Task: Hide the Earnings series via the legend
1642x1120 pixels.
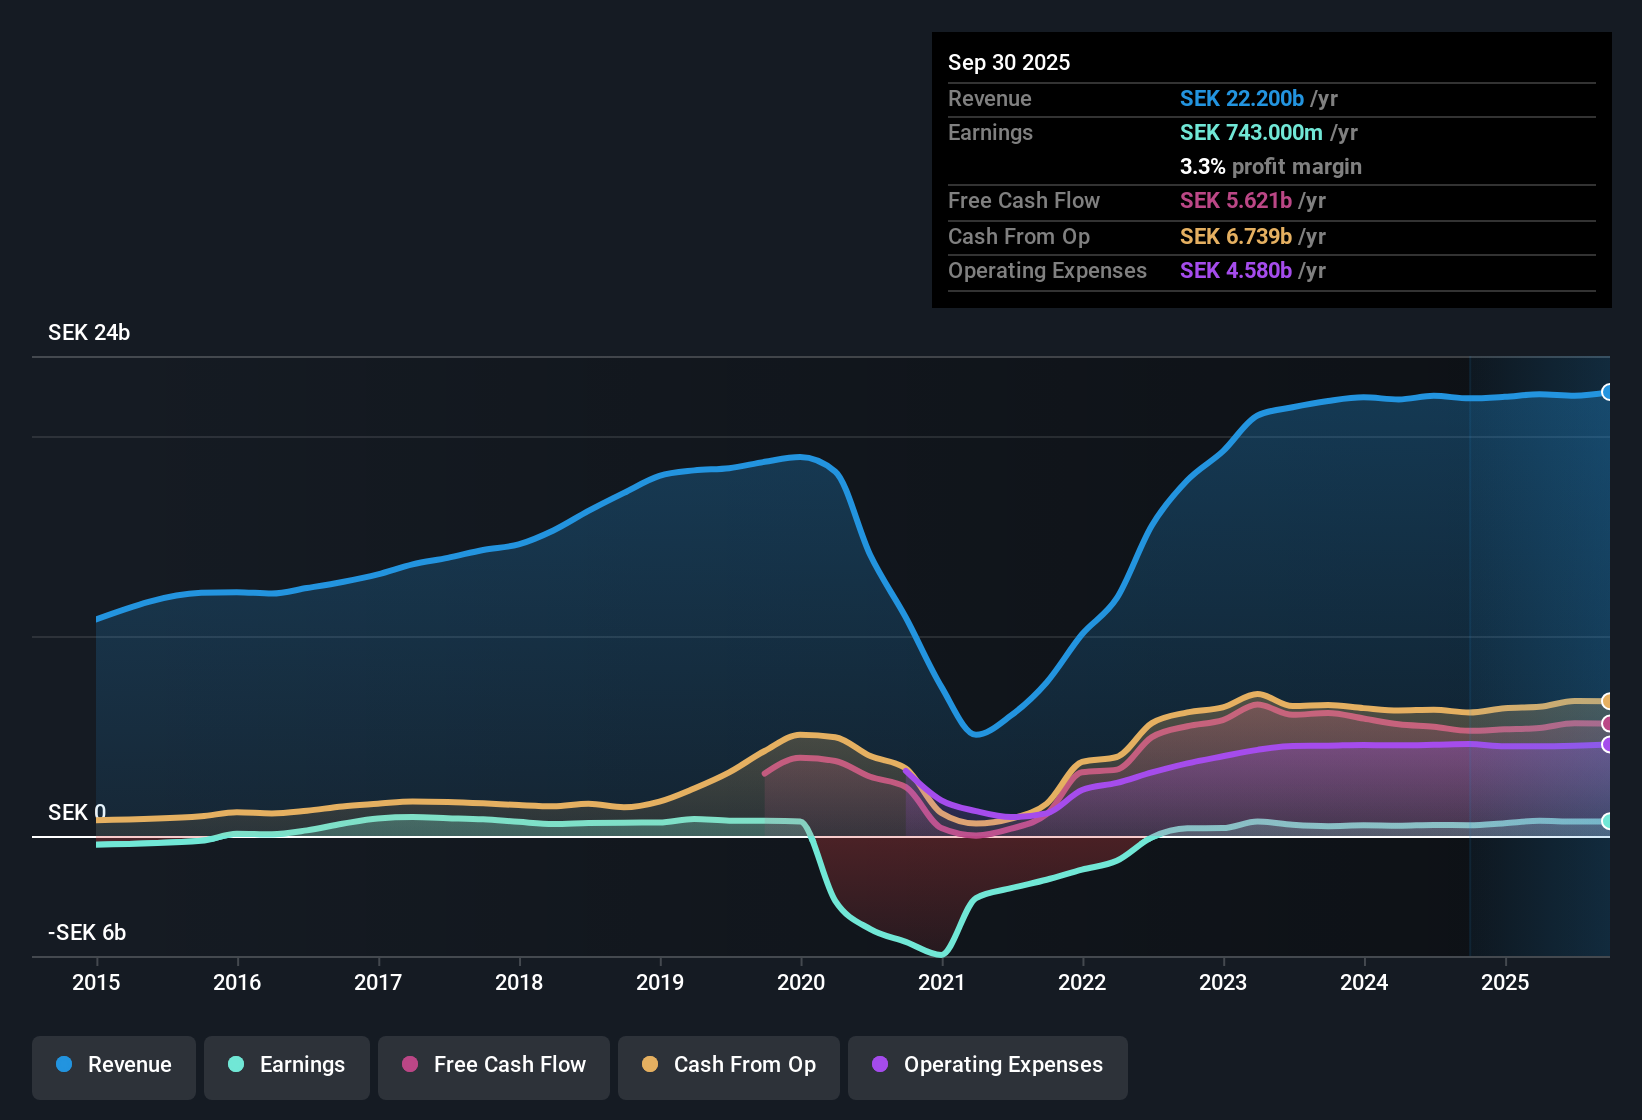Action: pyautogui.click(x=286, y=1066)
